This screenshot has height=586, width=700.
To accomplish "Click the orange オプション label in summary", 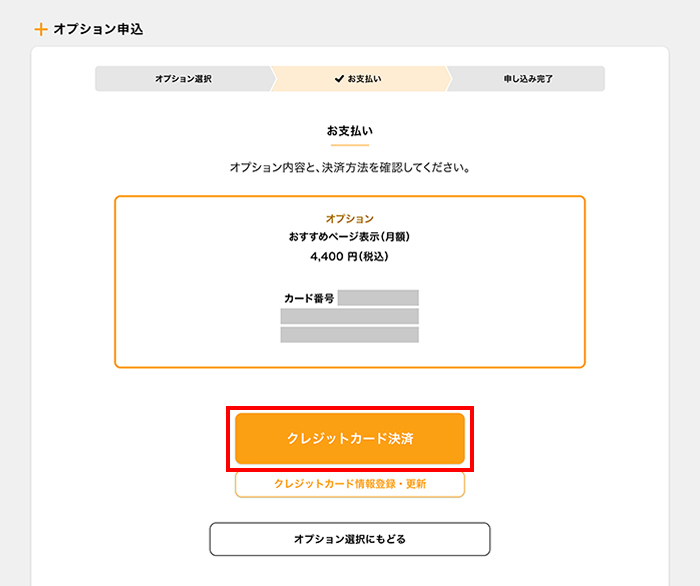I will tap(350, 218).
